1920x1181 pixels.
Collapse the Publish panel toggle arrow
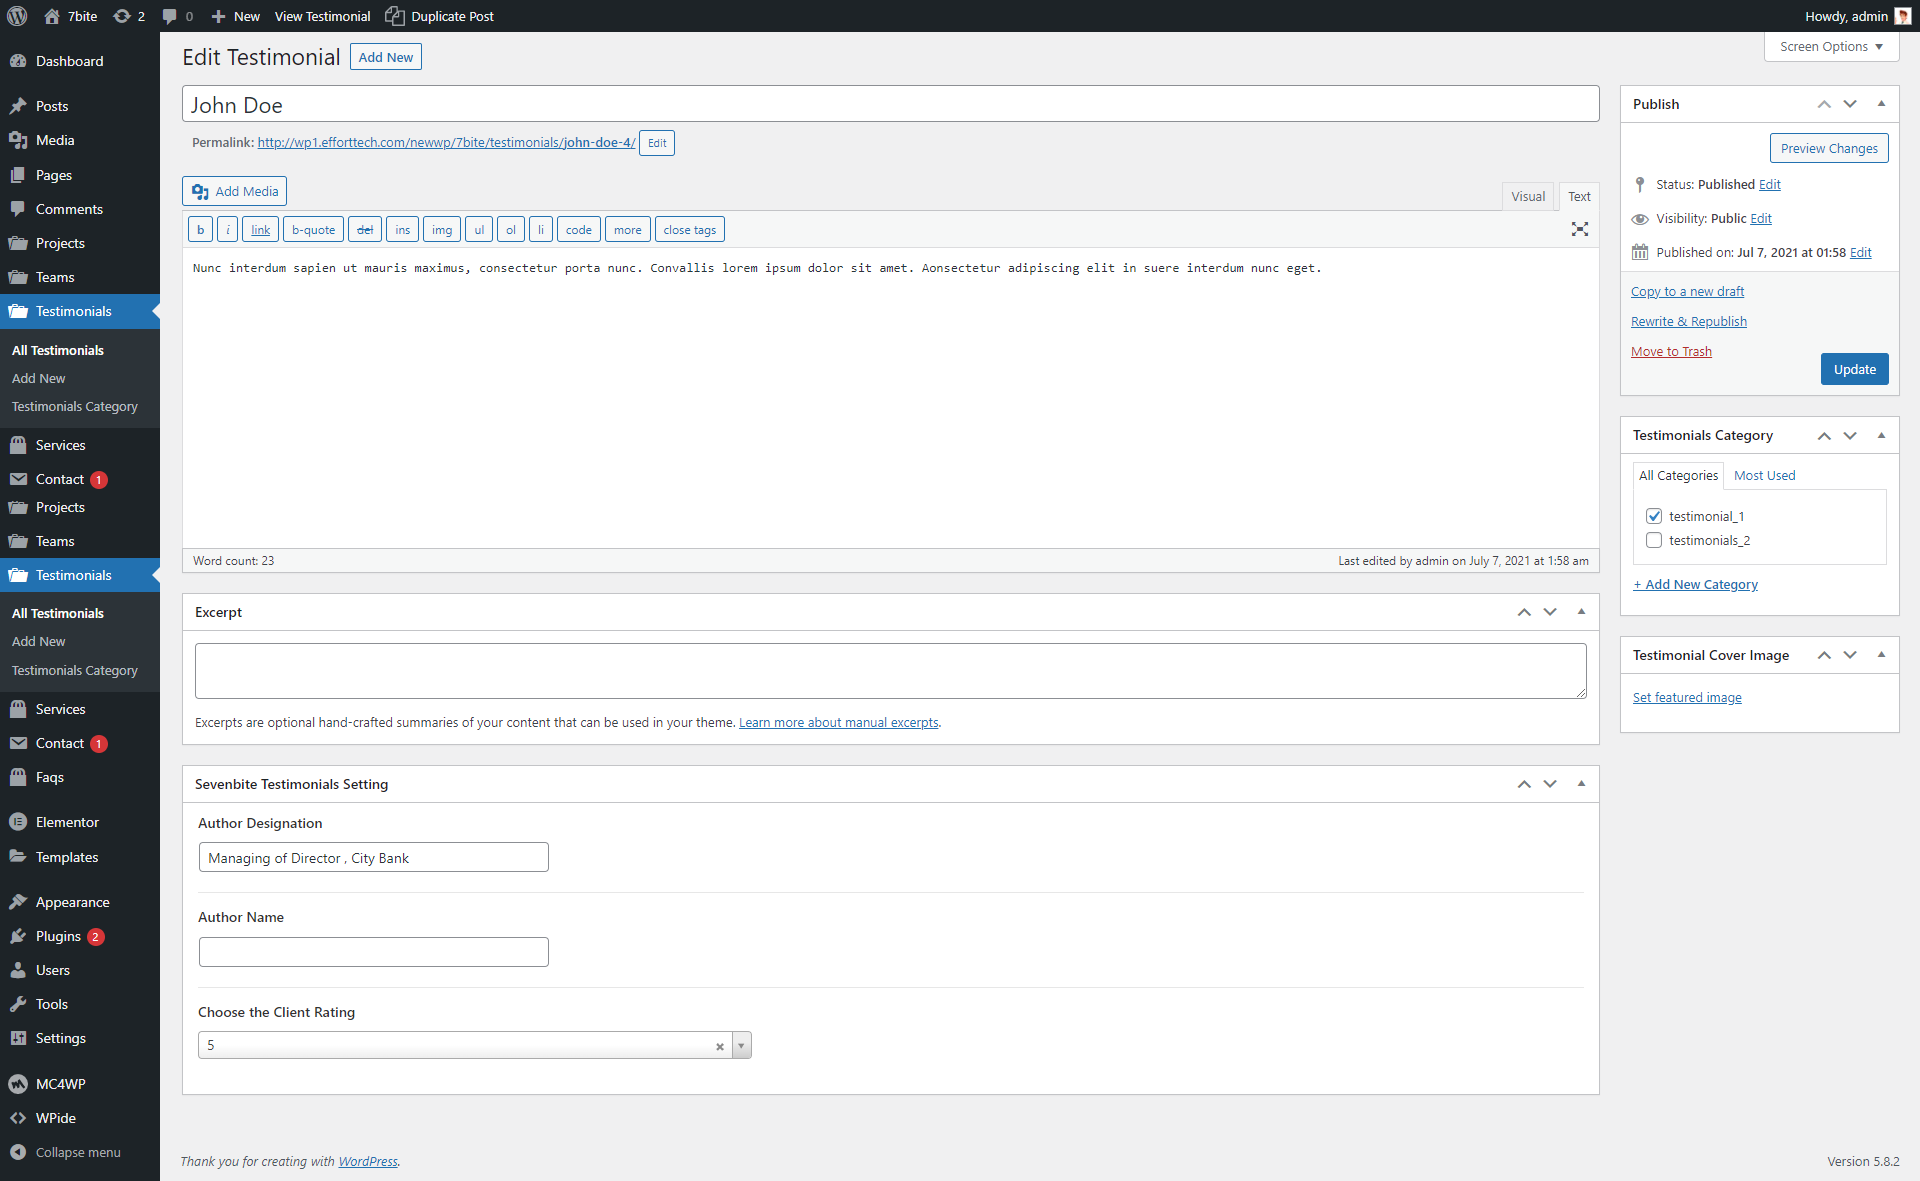coord(1881,104)
